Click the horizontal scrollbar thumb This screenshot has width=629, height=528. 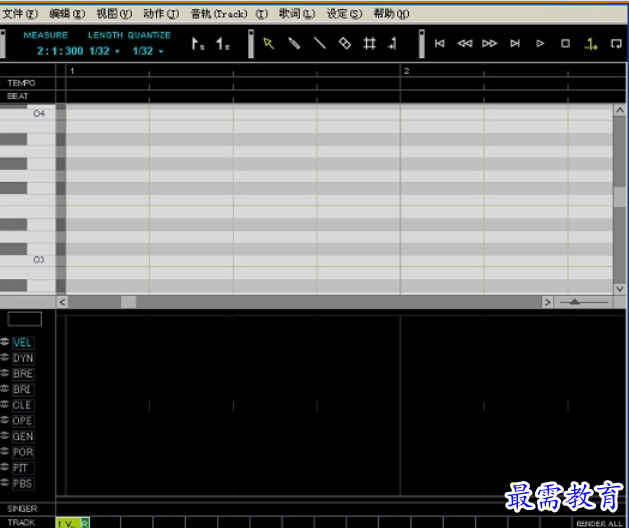click(128, 302)
